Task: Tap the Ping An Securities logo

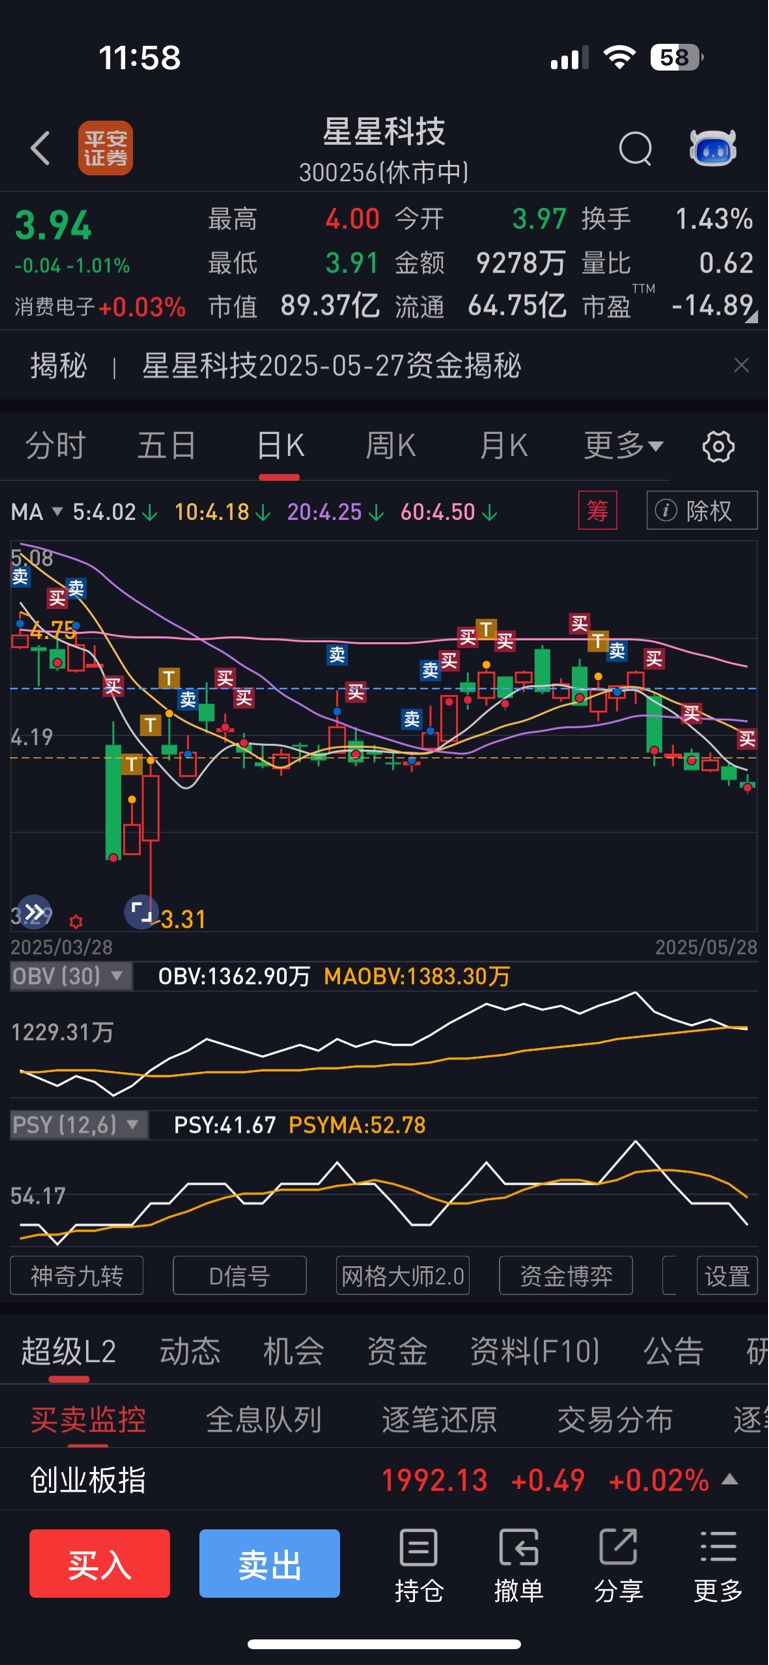Action: (106, 149)
